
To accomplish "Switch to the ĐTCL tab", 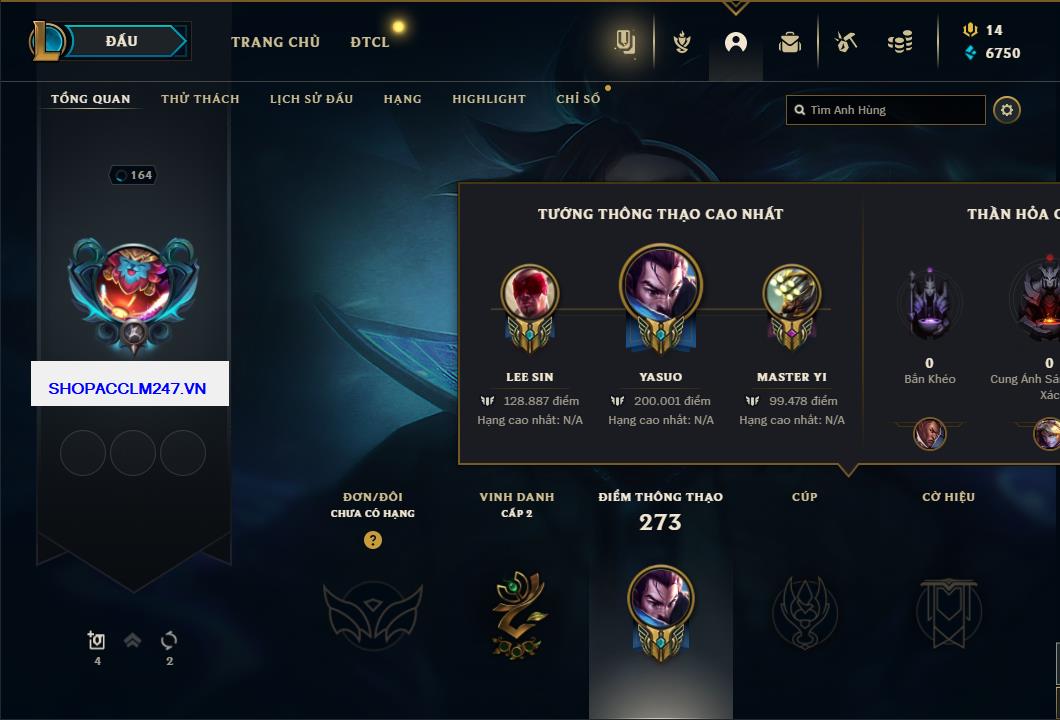I will (370, 42).
